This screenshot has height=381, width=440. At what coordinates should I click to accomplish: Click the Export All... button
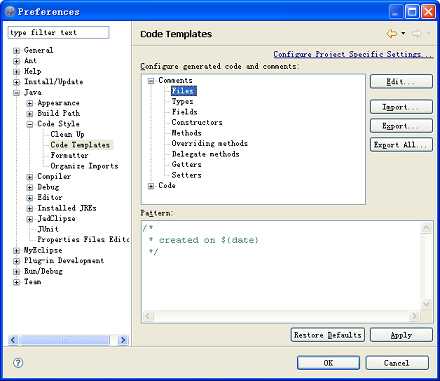click(401, 145)
